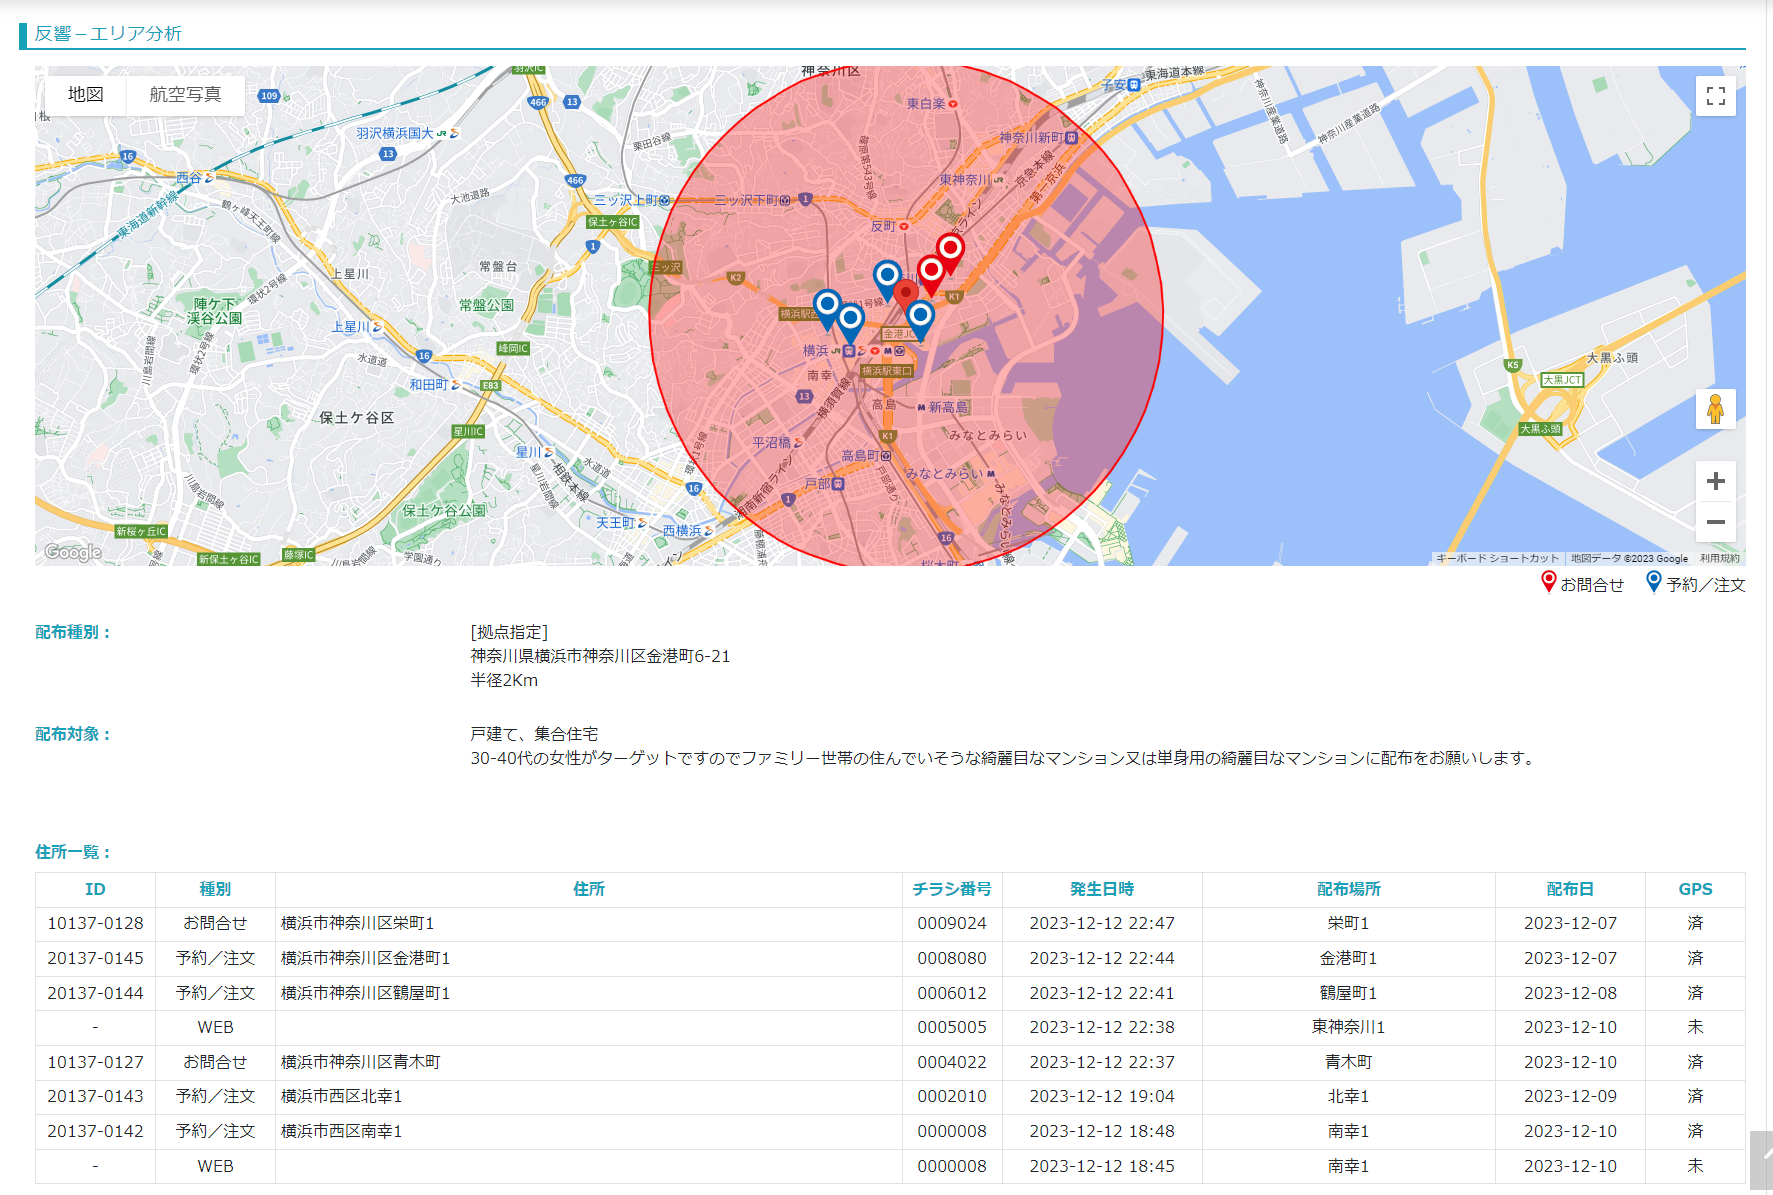Select ID 10137-0127 in the table
The height and width of the screenshot is (1195, 1773).
tap(95, 1063)
